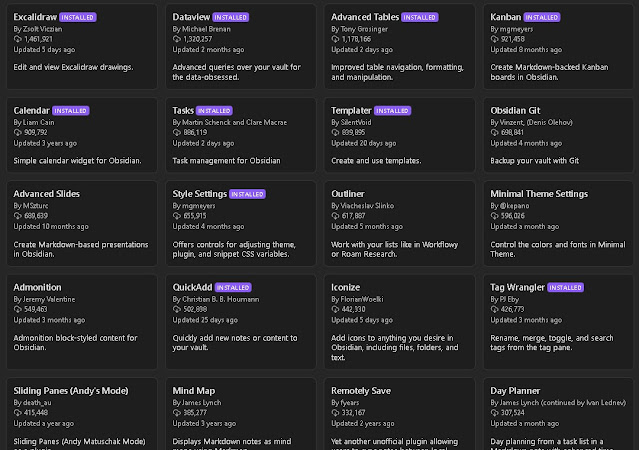639x450 pixels.
Task: Select the Minimal Theme Settings title
Action: pos(539,194)
